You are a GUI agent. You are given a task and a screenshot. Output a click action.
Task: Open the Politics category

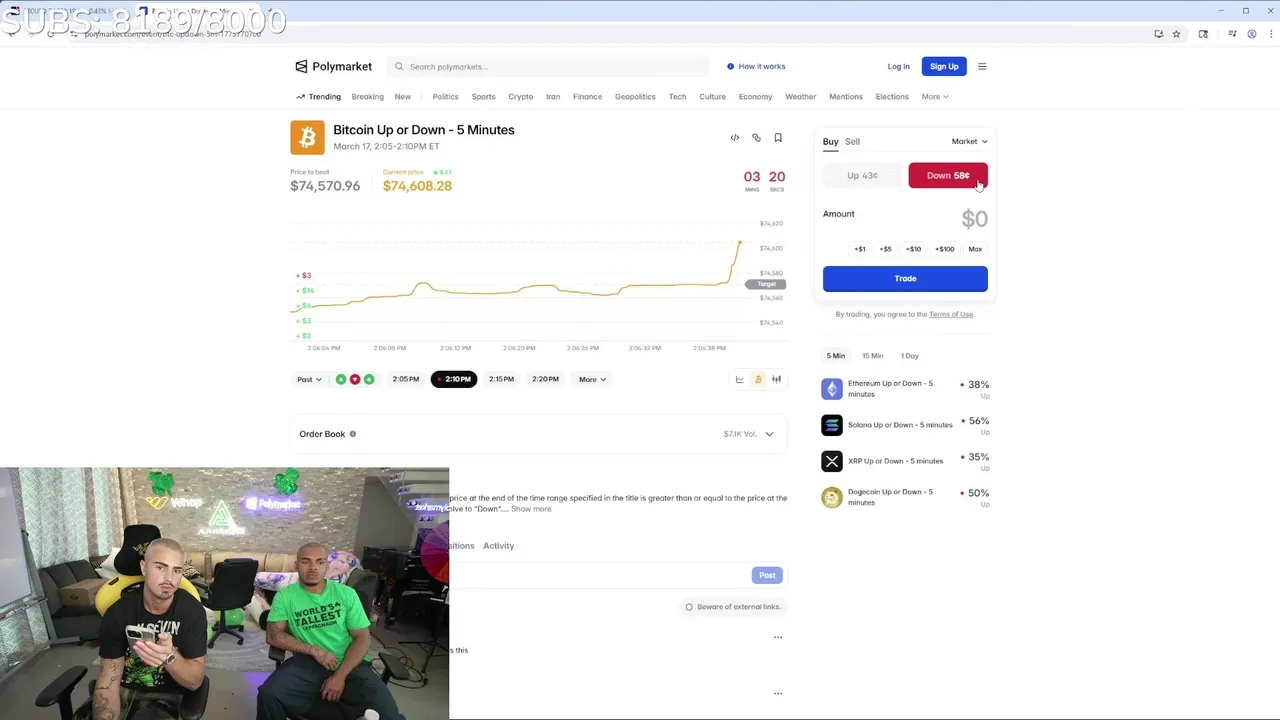445,97
